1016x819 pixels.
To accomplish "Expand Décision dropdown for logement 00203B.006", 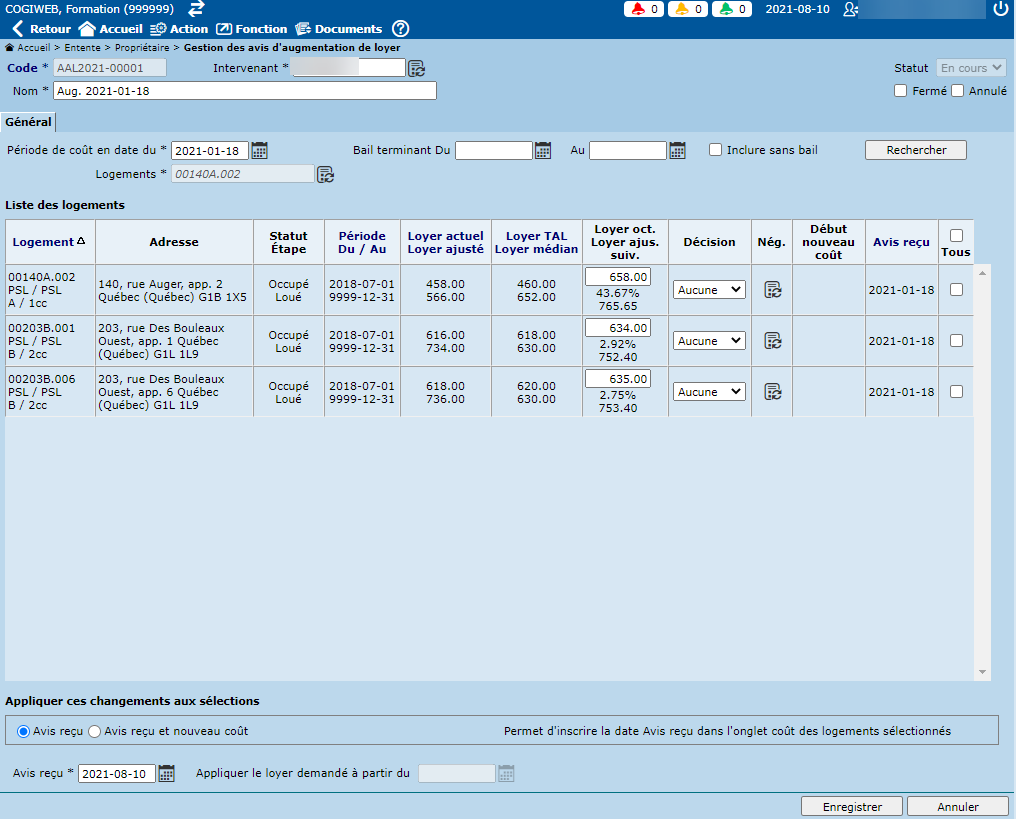I will pyautogui.click(x=709, y=392).
